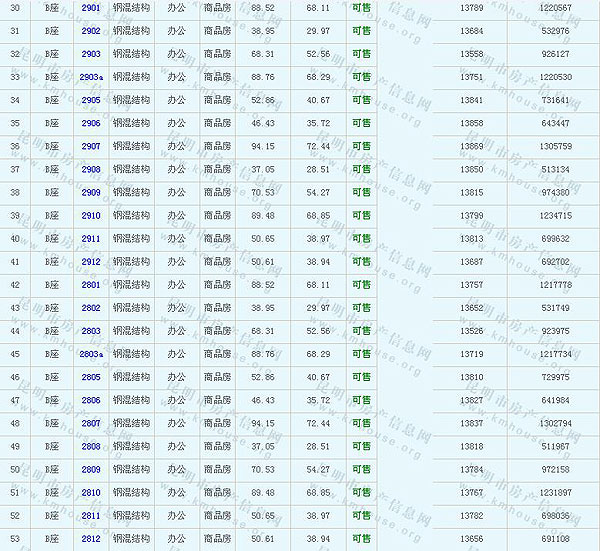The height and width of the screenshot is (551, 600).
Task: Click the 2907 room link
Action: (91, 146)
